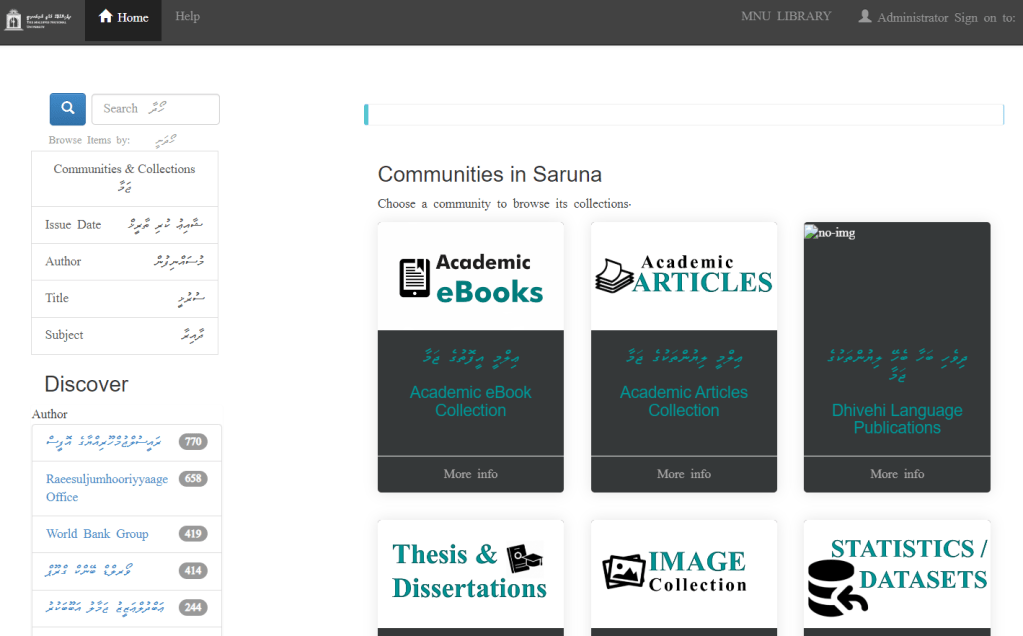The image size is (1023, 636).
Task: Browse items by Author
Action: tap(63, 262)
